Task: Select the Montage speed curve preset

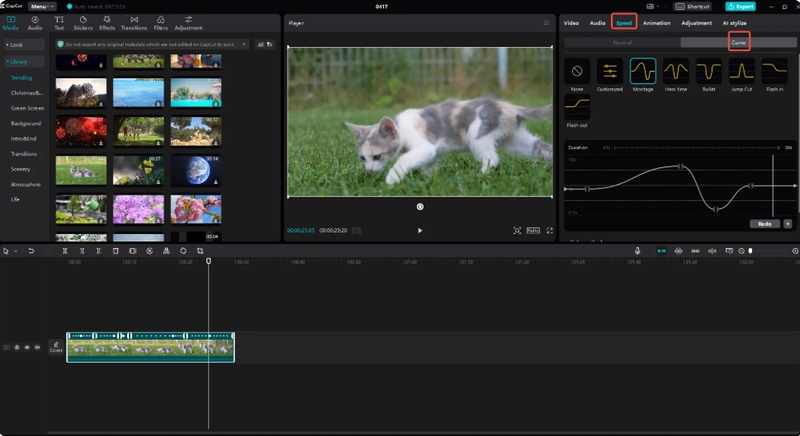Action: tap(643, 71)
